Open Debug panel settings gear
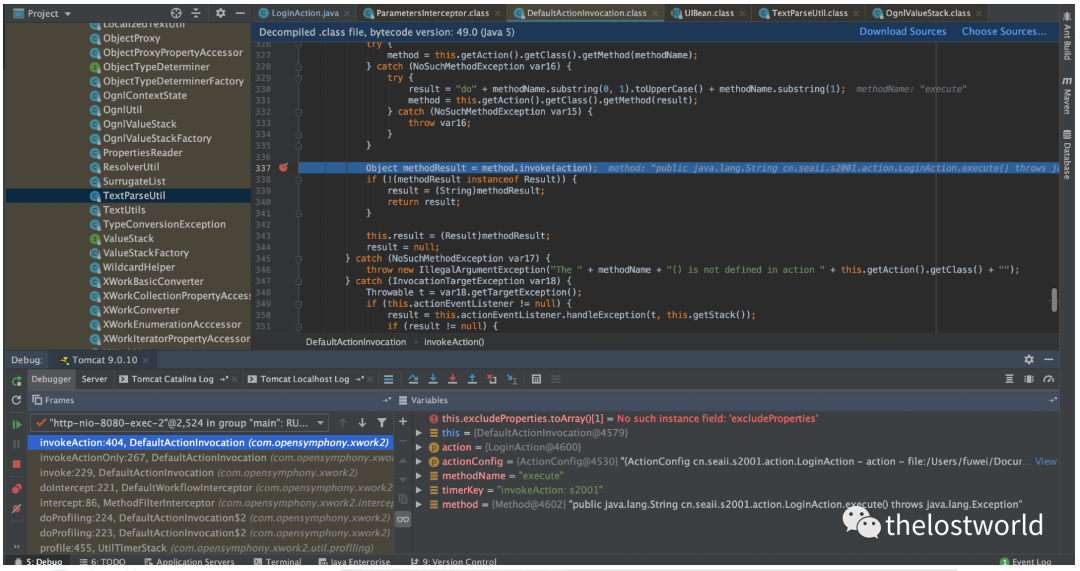 coord(1028,359)
